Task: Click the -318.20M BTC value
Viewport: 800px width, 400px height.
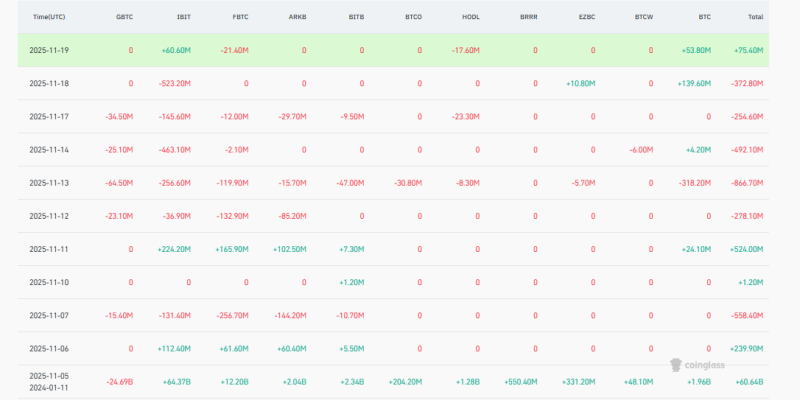Action: tap(693, 183)
